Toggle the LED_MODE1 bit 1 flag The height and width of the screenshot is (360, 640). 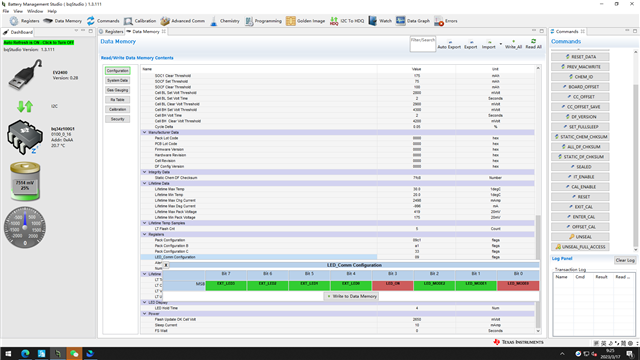[476, 285]
